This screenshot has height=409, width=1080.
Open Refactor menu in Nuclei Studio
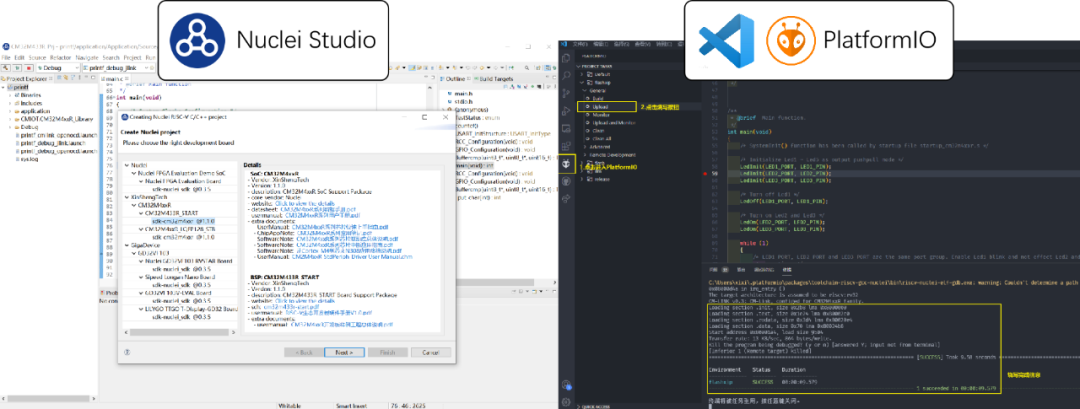pos(59,58)
